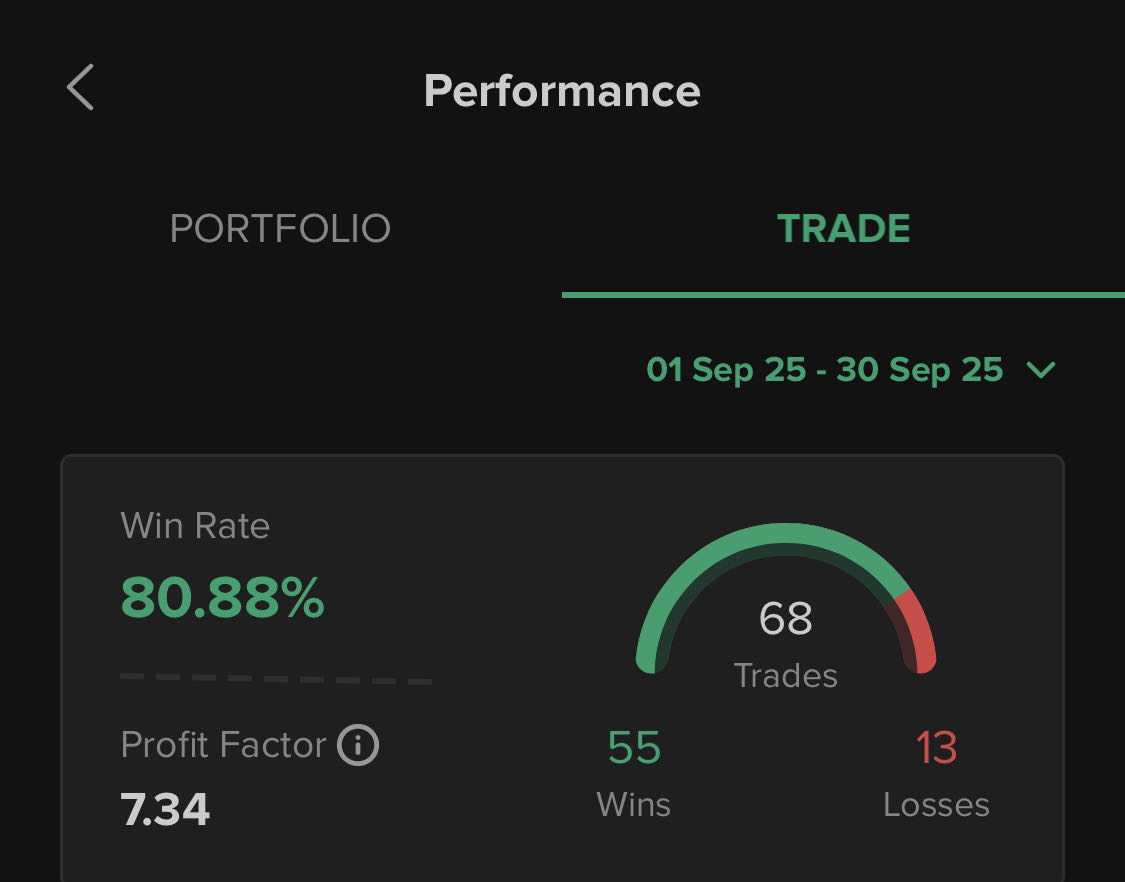Click the Win Rate label
1125x882 pixels.
[x=195, y=526]
